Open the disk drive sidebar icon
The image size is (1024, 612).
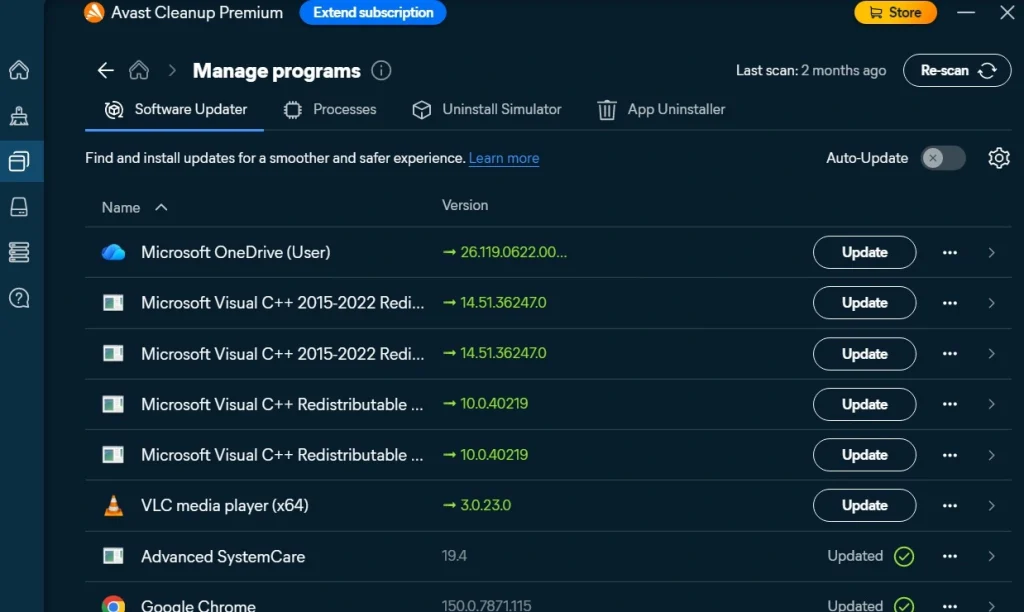[x=19, y=207]
